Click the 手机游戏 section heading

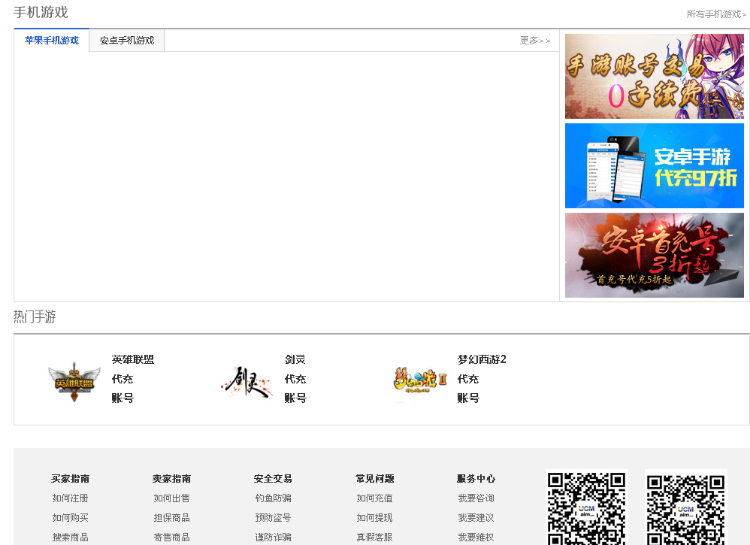[x=41, y=12]
